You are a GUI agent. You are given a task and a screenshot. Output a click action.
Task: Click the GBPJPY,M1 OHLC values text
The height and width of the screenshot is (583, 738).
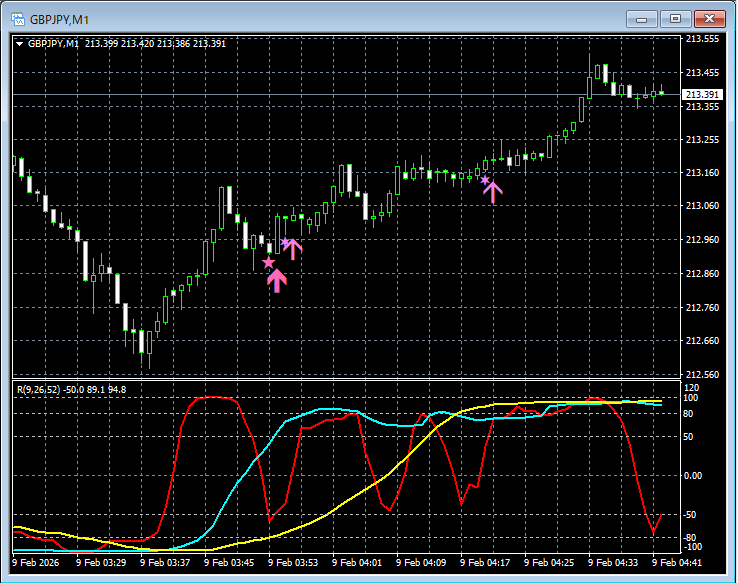click(x=155, y=44)
